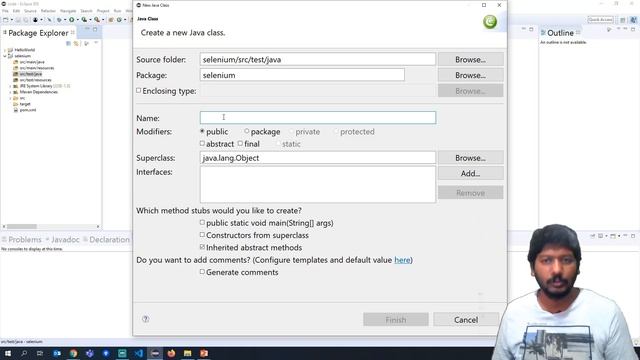Open the File menu in Eclipse
The width and height of the screenshot is (640, 360).
(5, 11)
